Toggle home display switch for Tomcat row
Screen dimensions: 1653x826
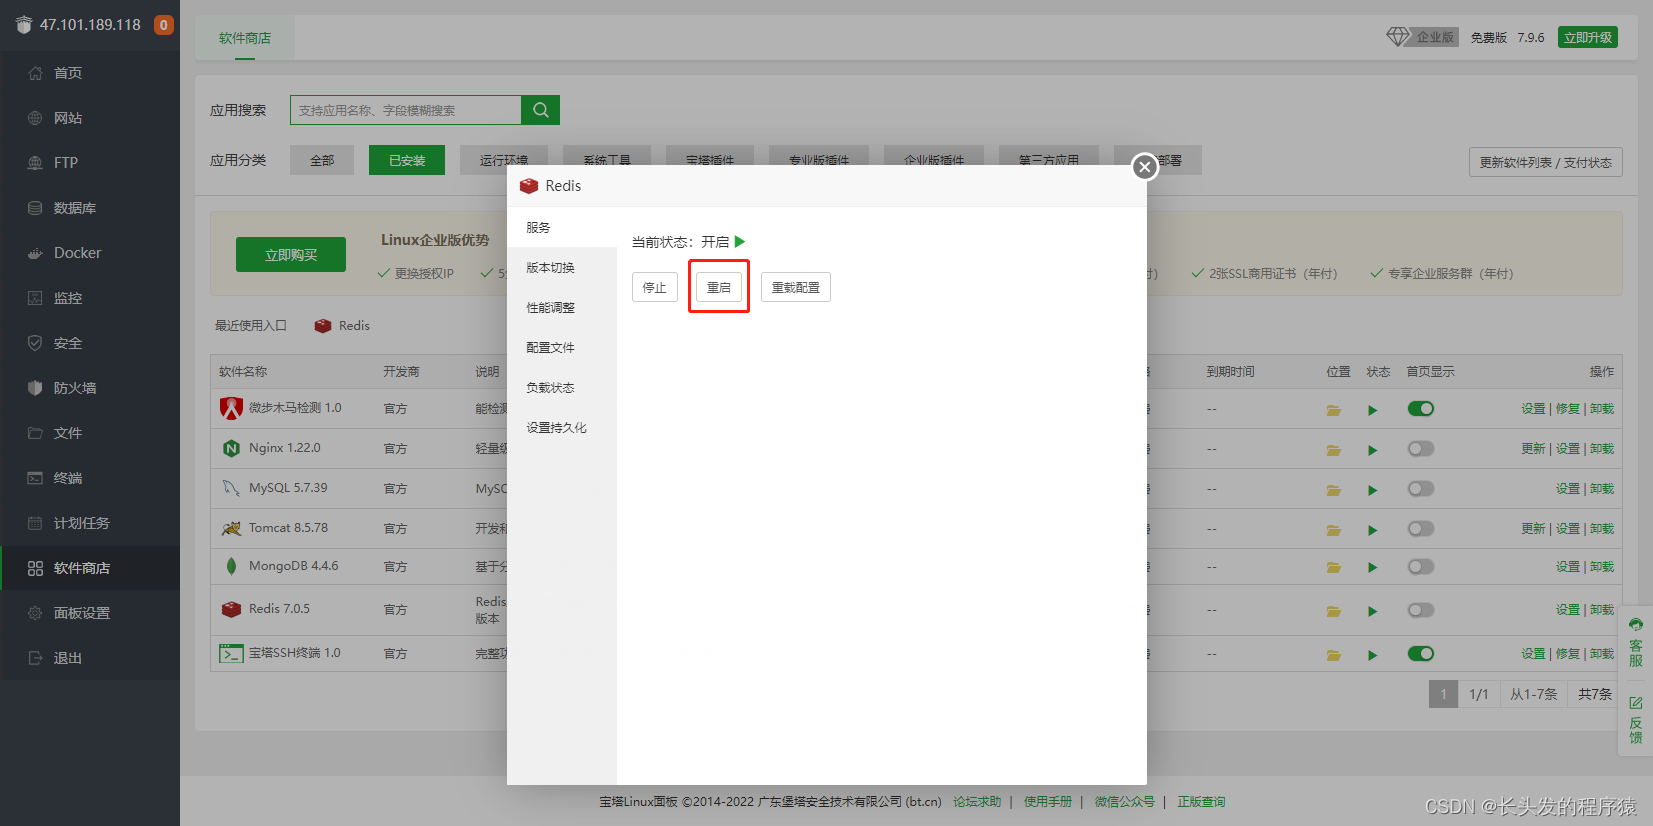click(x=1421, y=529)
